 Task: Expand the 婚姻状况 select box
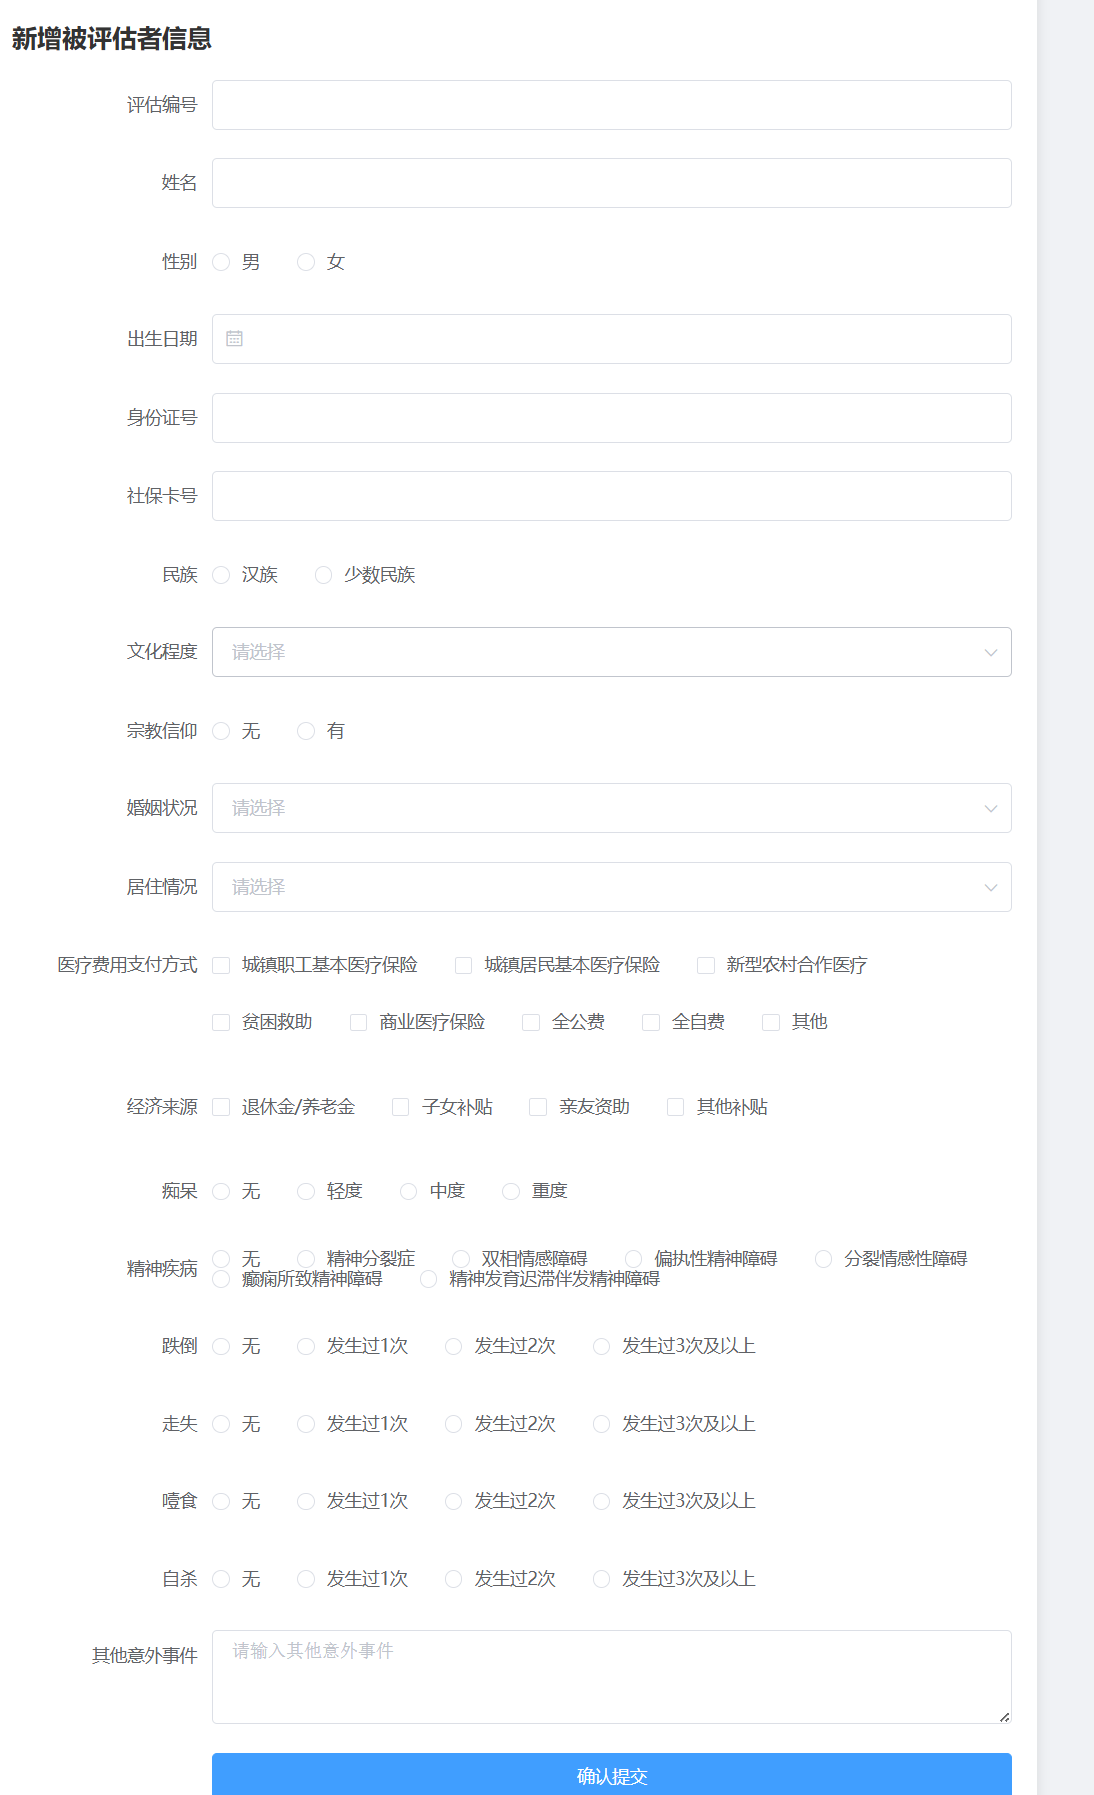click(x=612, y=808)
